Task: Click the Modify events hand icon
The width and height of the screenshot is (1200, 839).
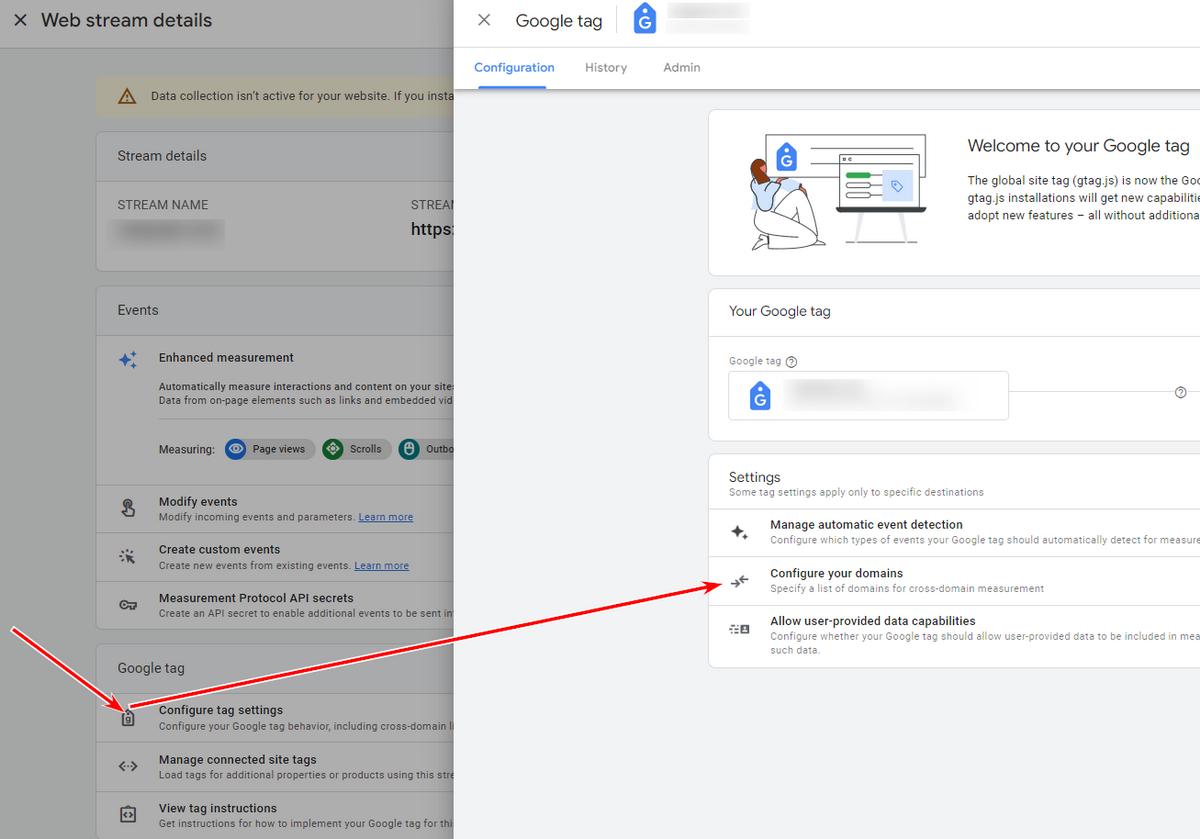Action: coord(128,508)
